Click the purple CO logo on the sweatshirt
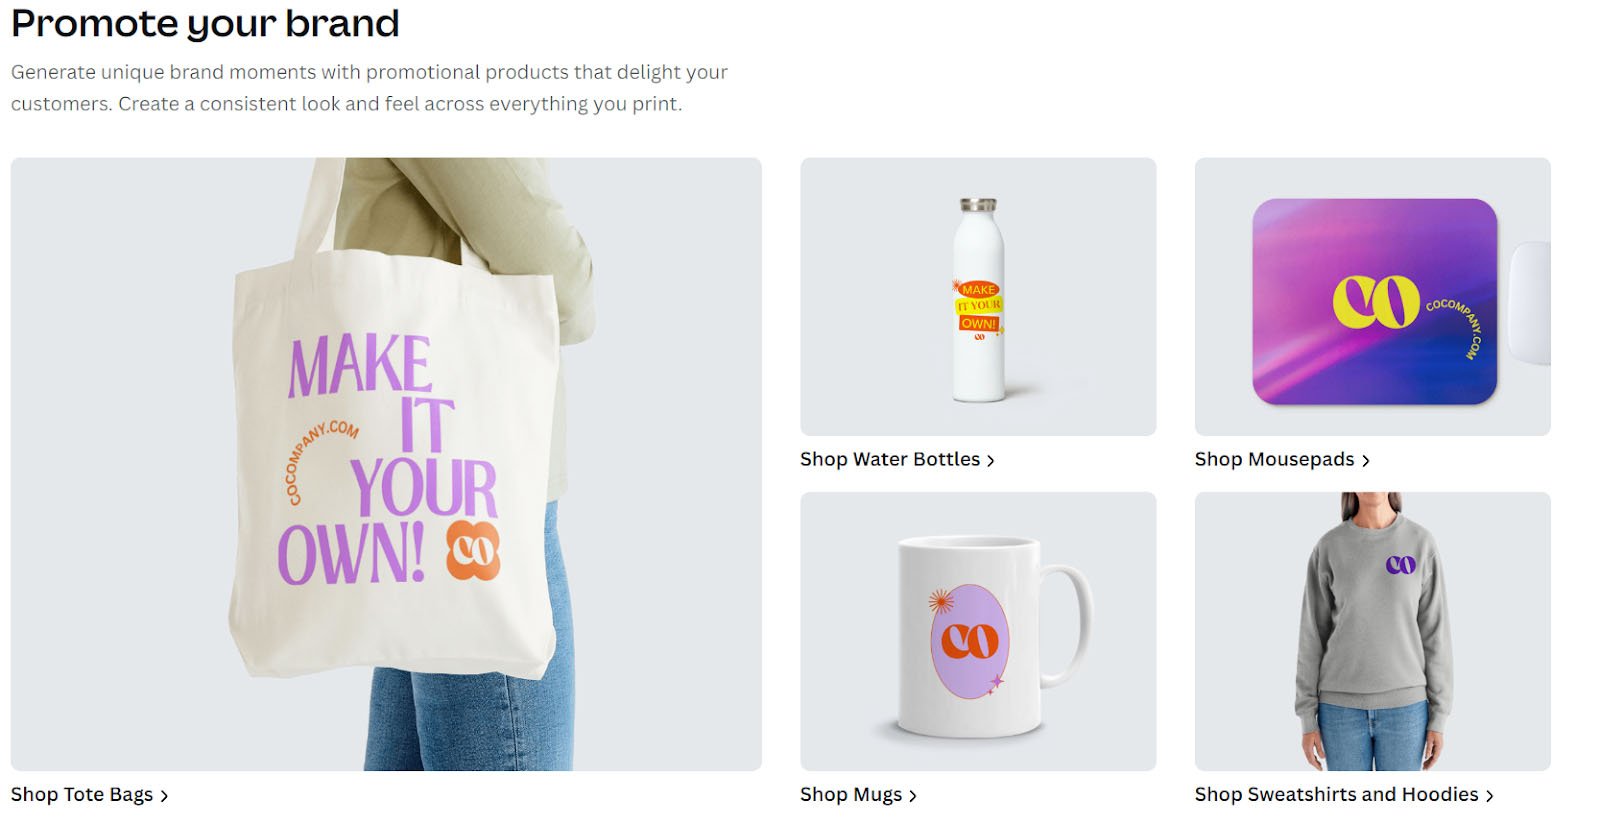Viewport: 1600px width, 824px height. pyautogui.click(x=1400, y=565)
